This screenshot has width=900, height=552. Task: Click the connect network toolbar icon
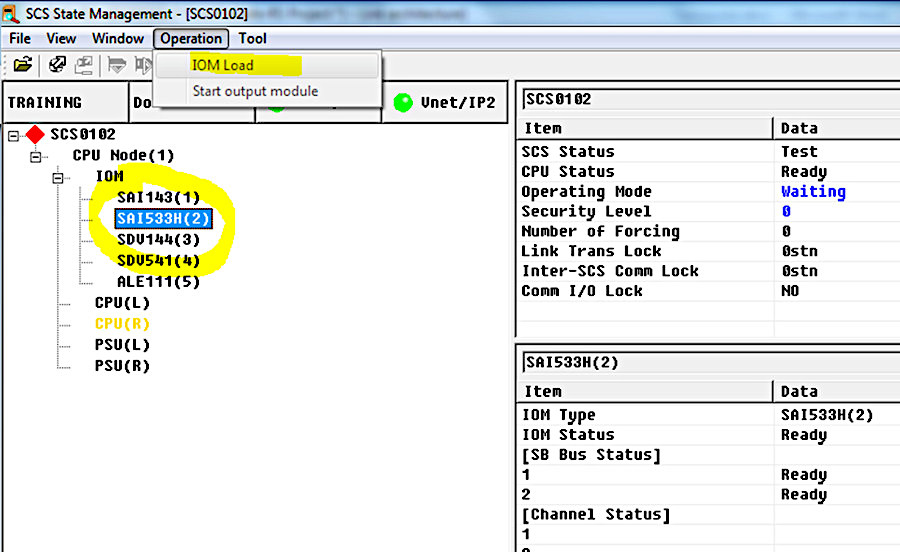tap(57, 64)
